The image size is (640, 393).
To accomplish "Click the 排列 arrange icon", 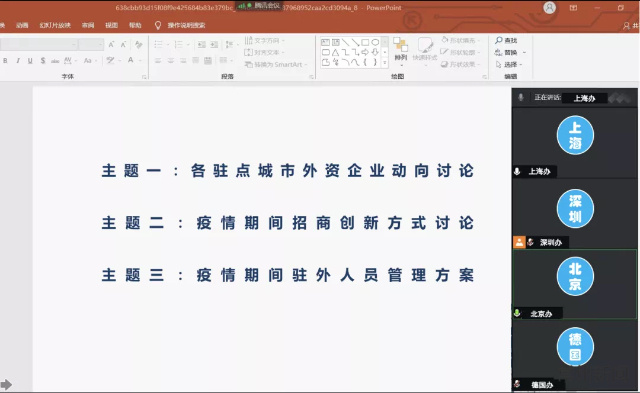I will pos(401,50).
